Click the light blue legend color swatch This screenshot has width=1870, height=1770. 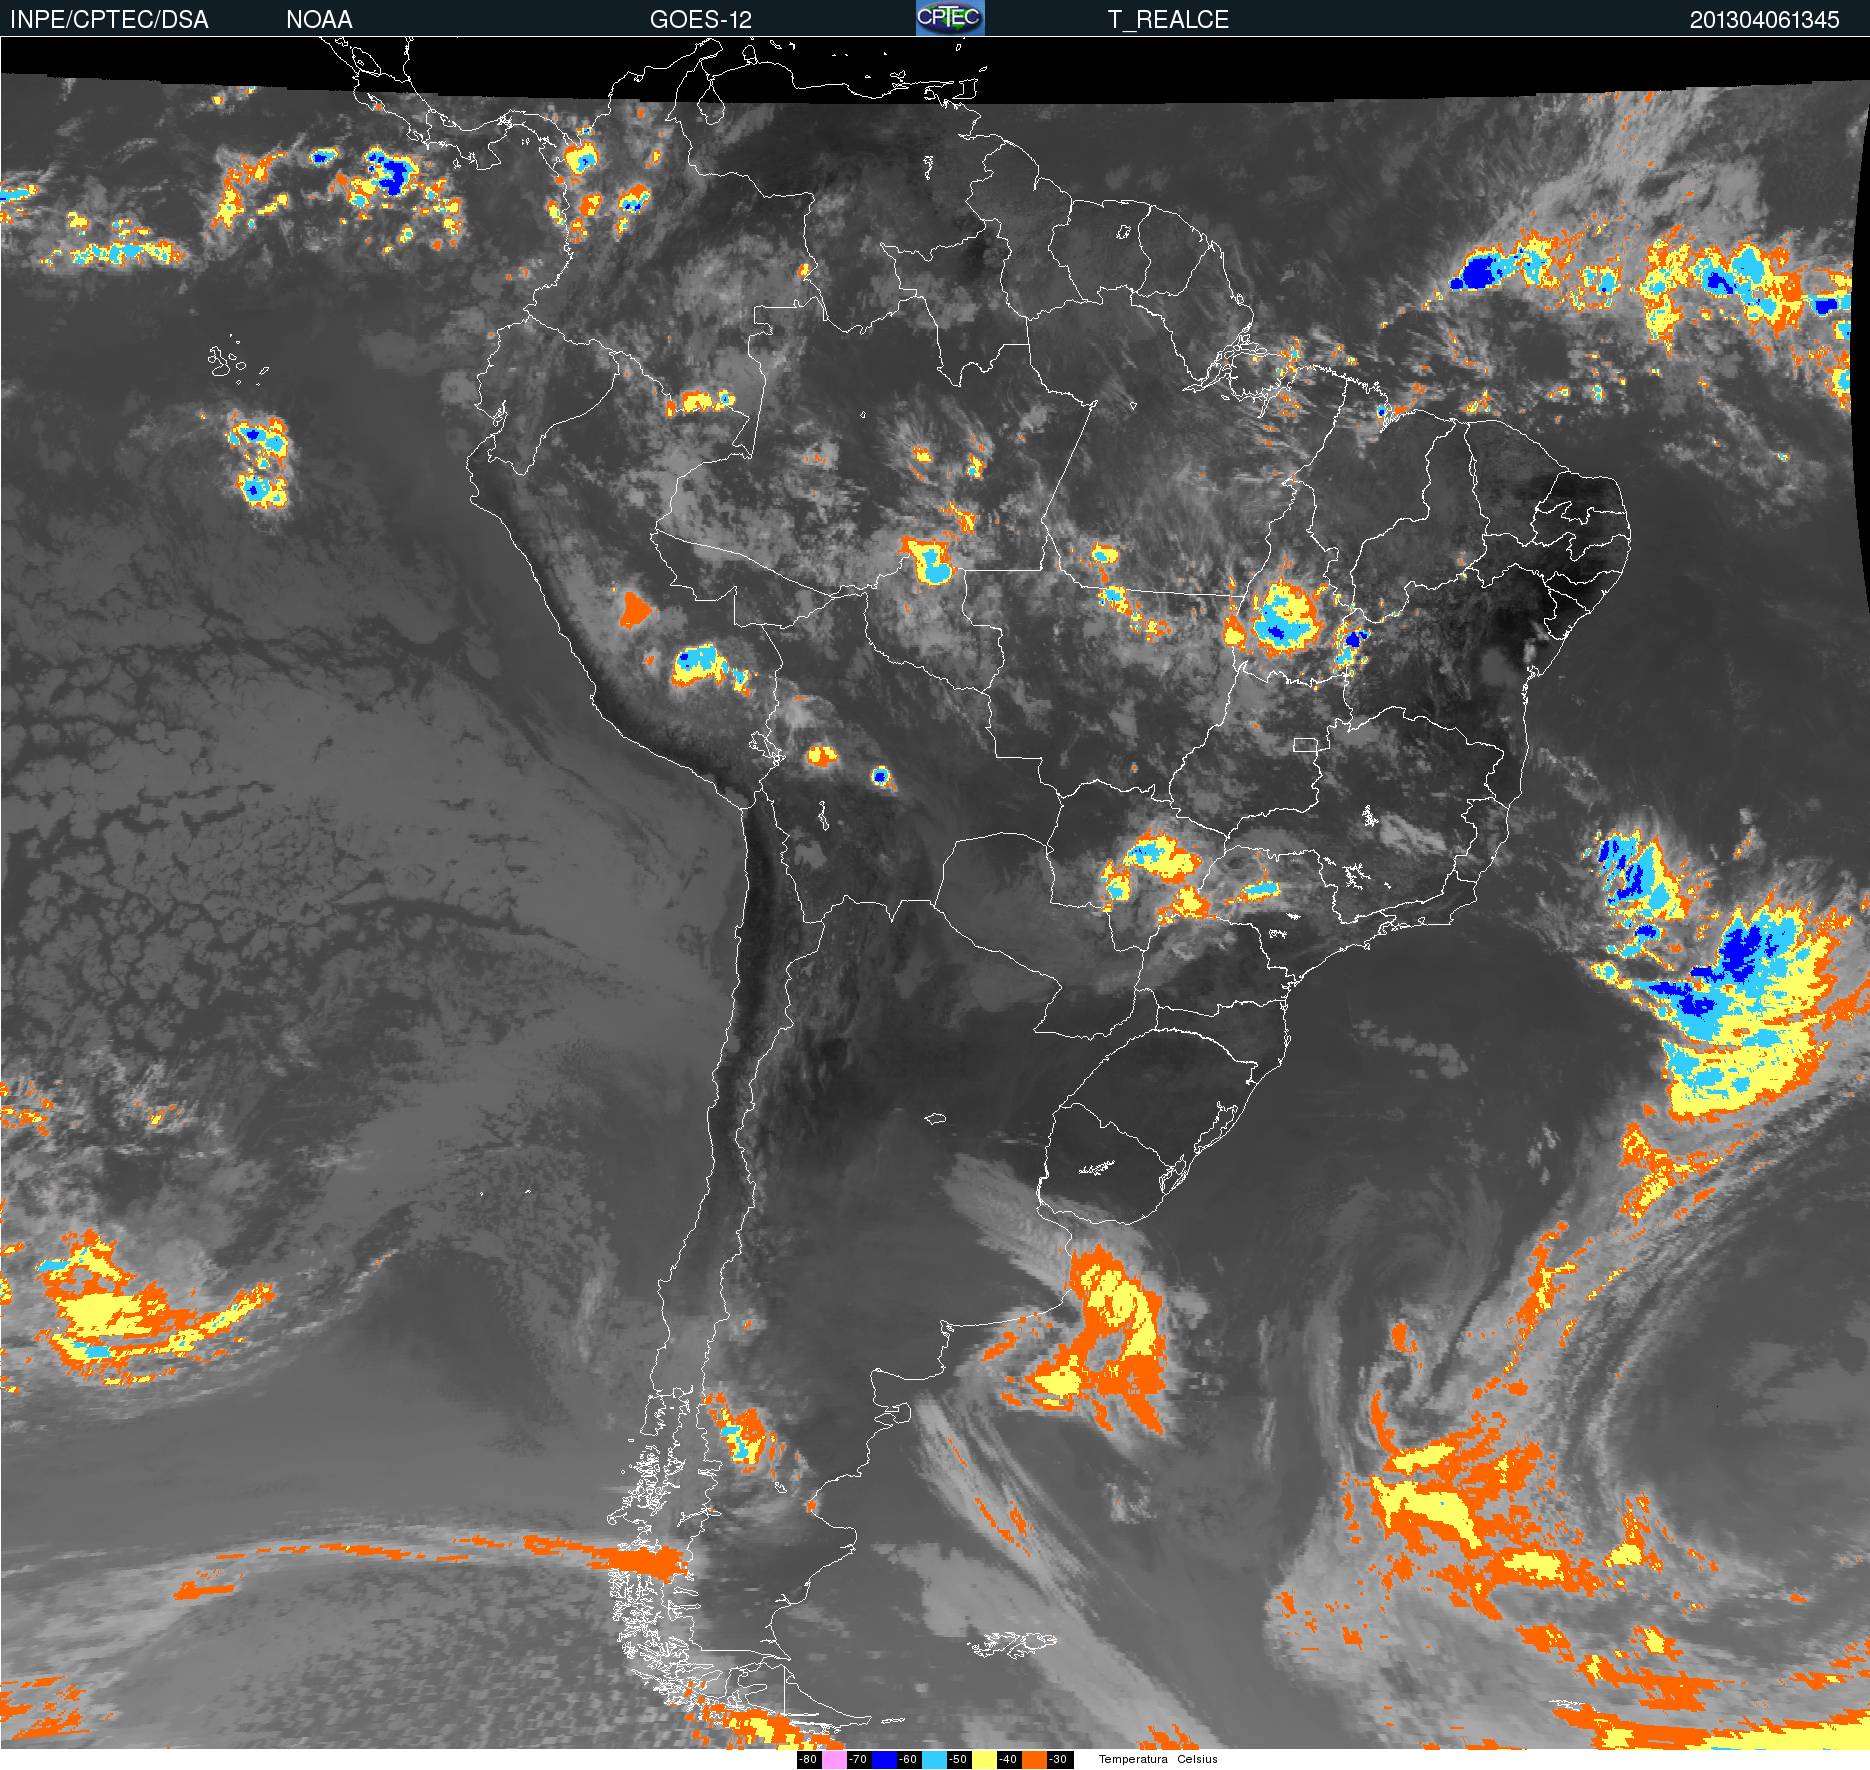[934, 1760]
